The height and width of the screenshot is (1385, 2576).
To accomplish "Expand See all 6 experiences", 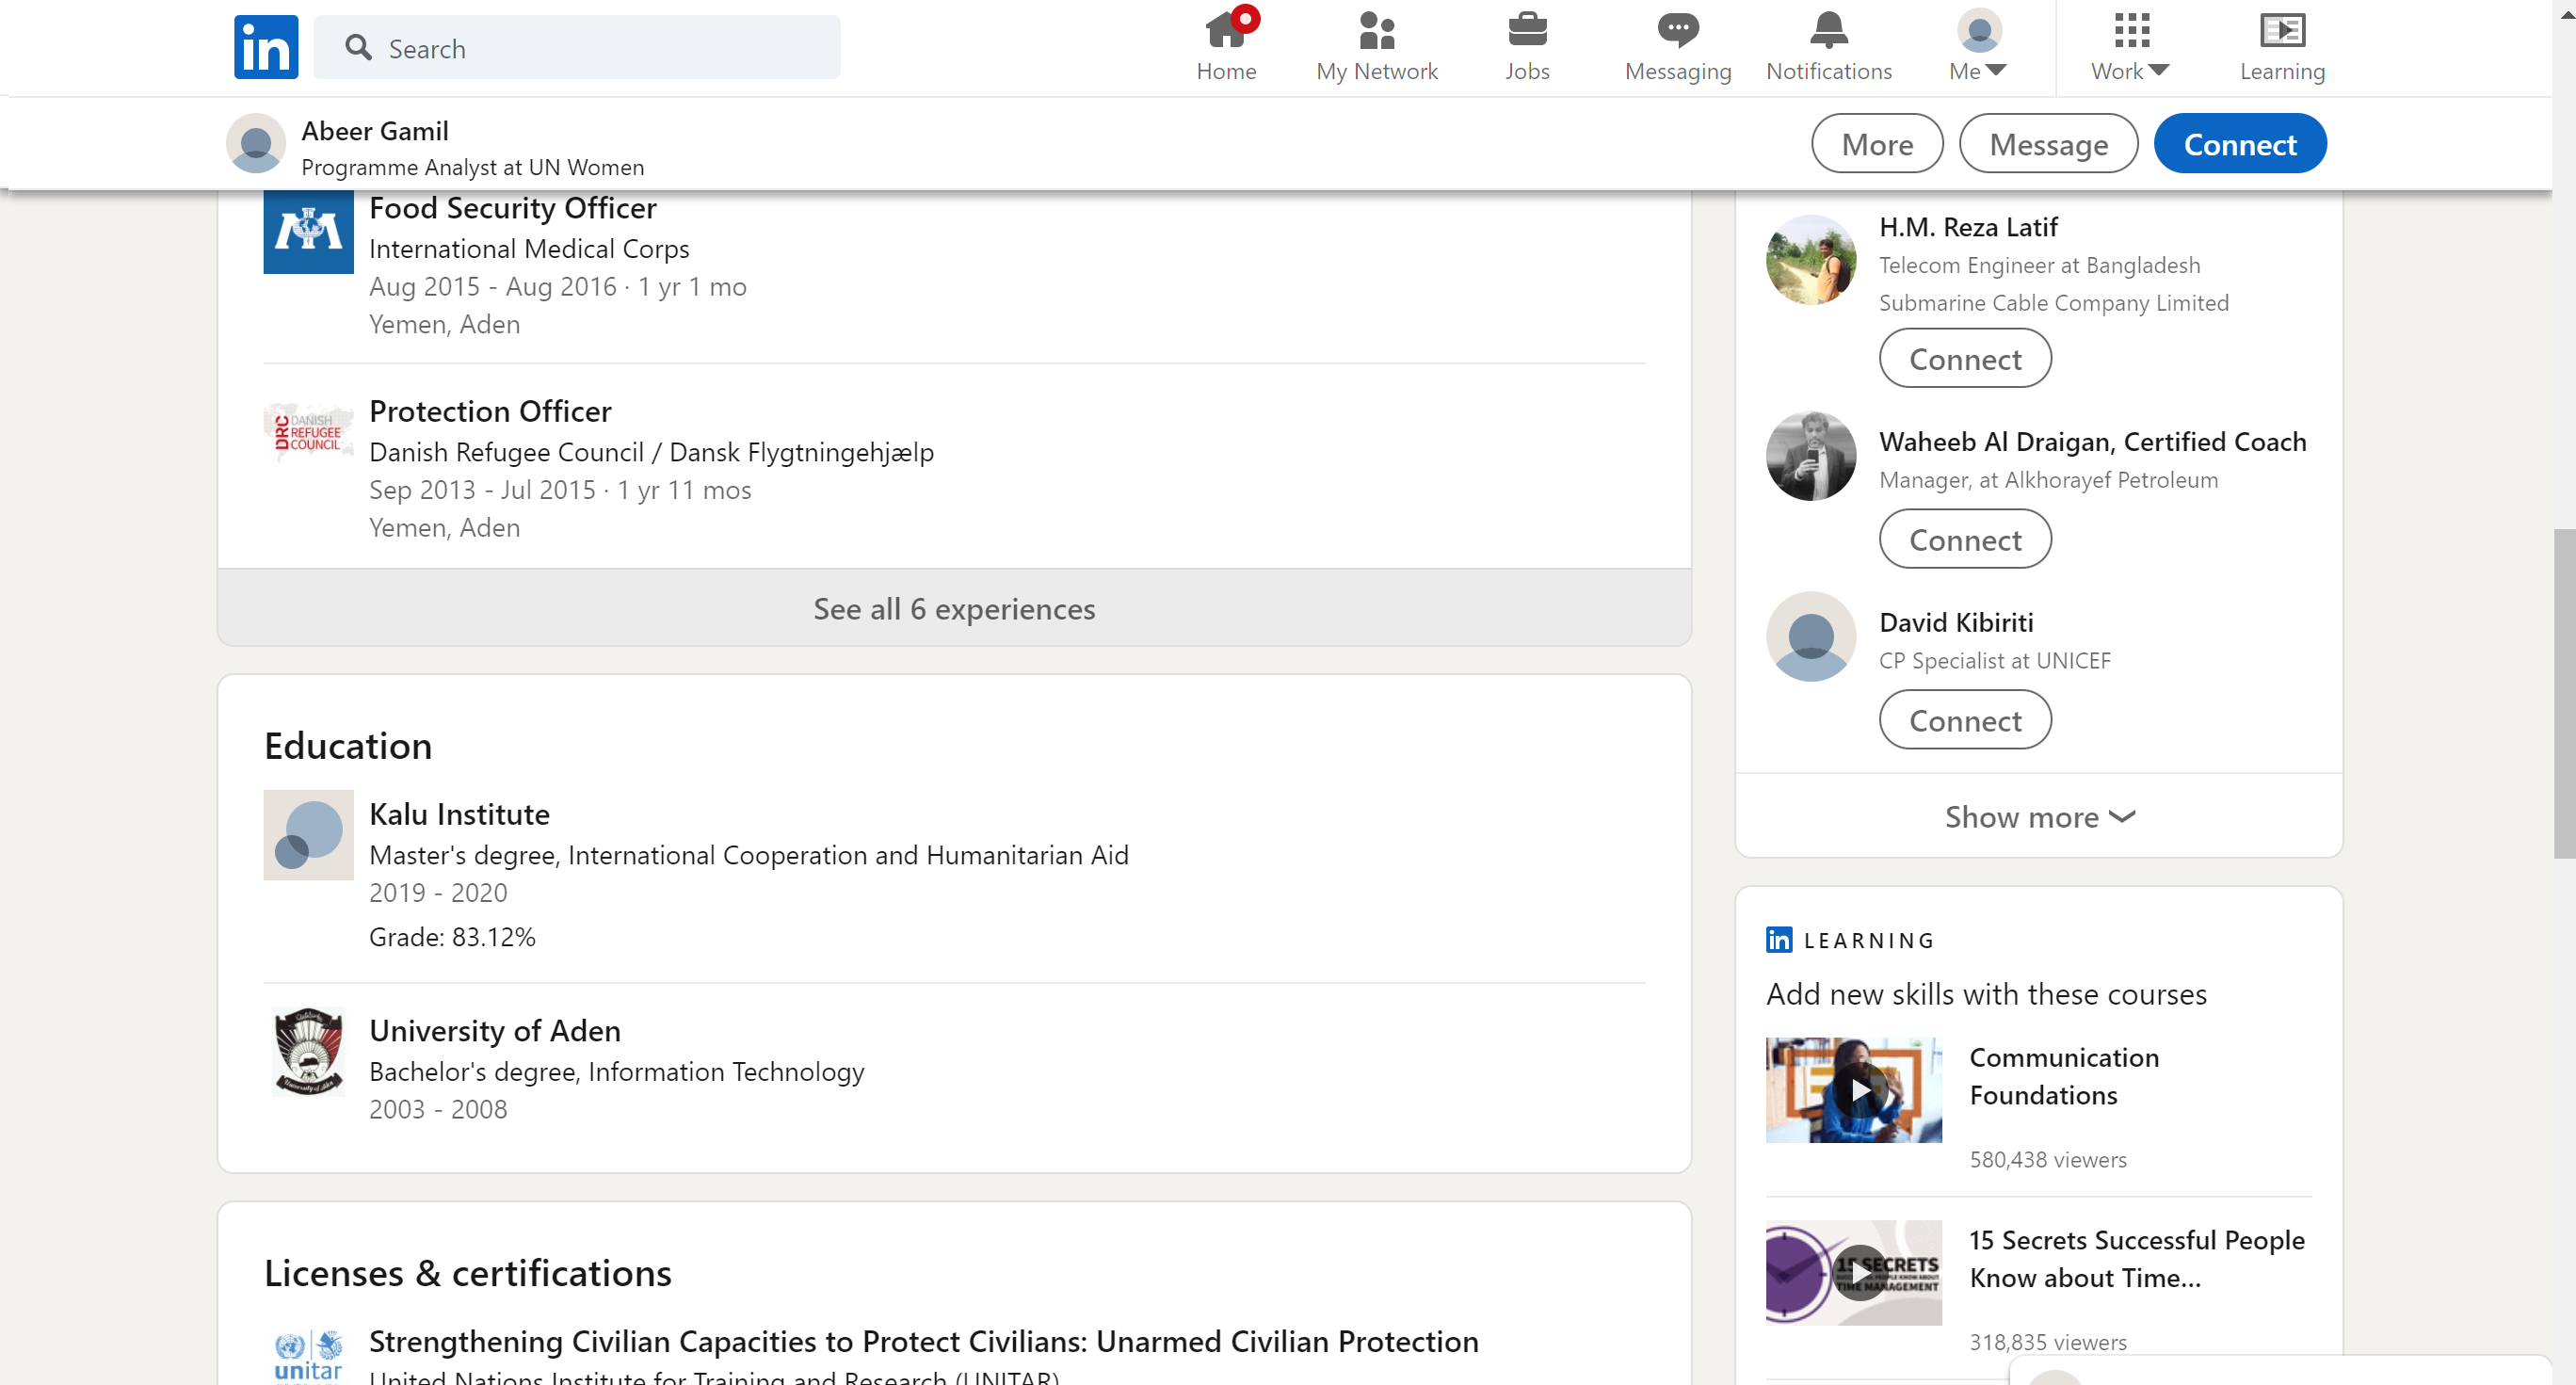I will (x=954, y=608).
